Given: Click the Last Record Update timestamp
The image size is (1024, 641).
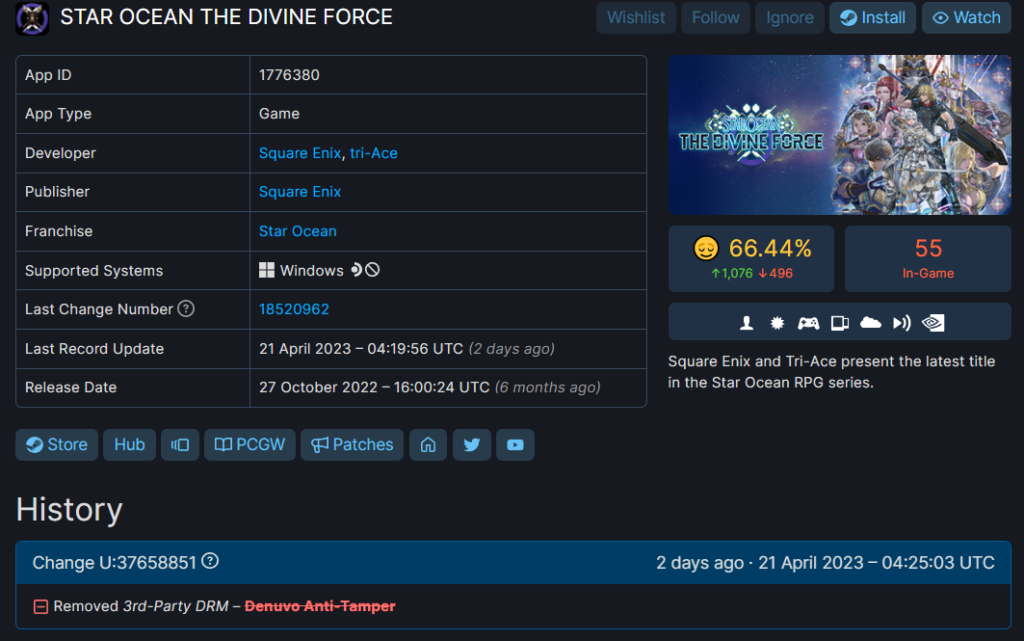Looking at the screenshot, I should click(361, 349).
